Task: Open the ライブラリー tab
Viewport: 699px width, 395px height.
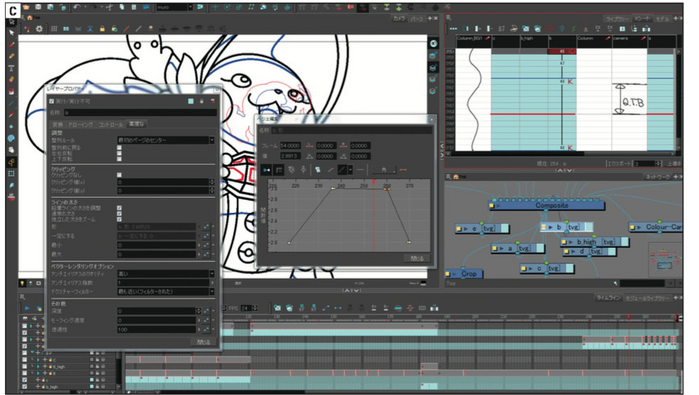Action: [x=617, y=19]
